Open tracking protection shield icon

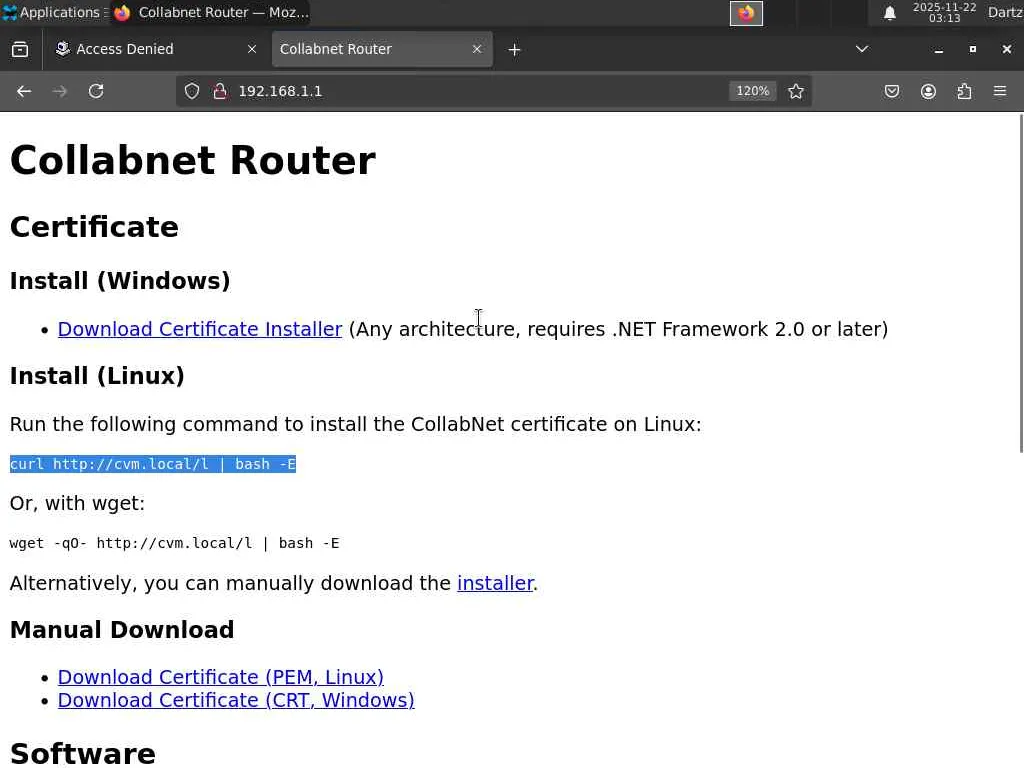(191, 91)
